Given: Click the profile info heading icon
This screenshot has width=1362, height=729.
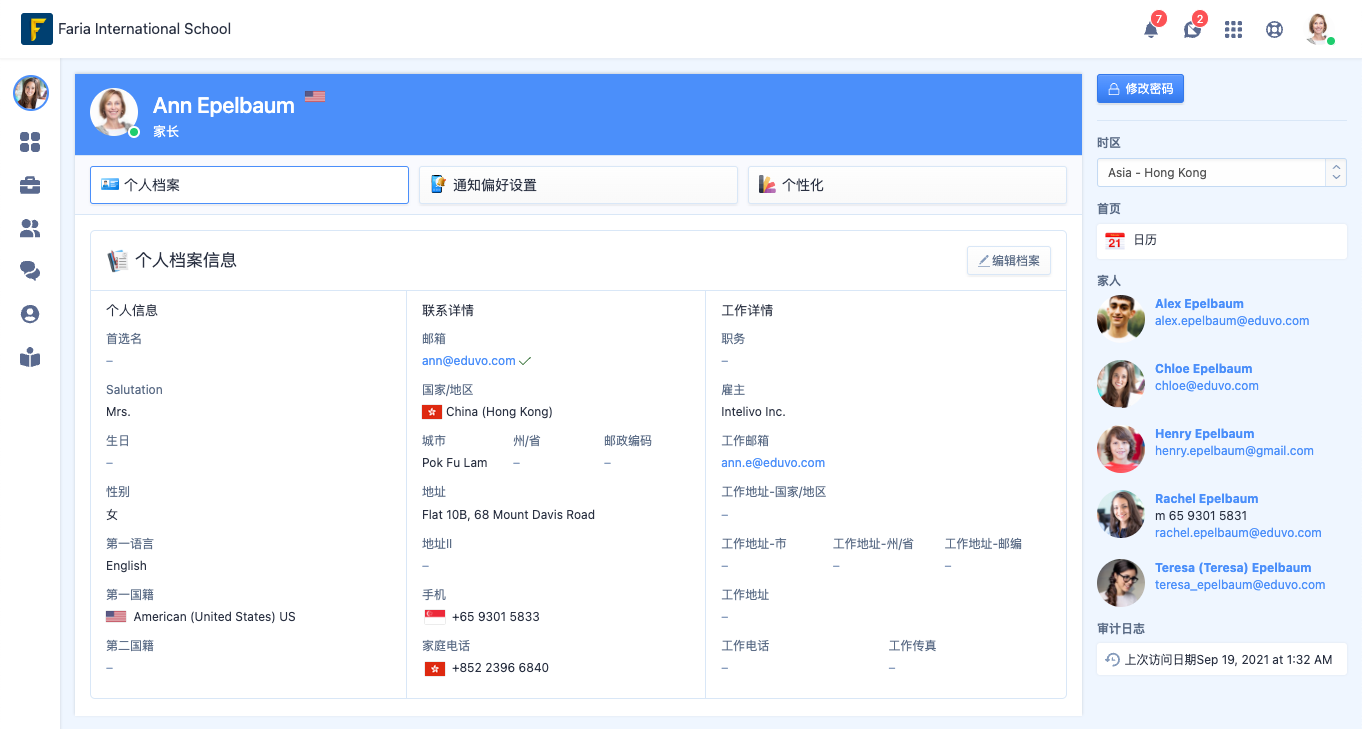Looking at the screenshot, I should point(118,260).
